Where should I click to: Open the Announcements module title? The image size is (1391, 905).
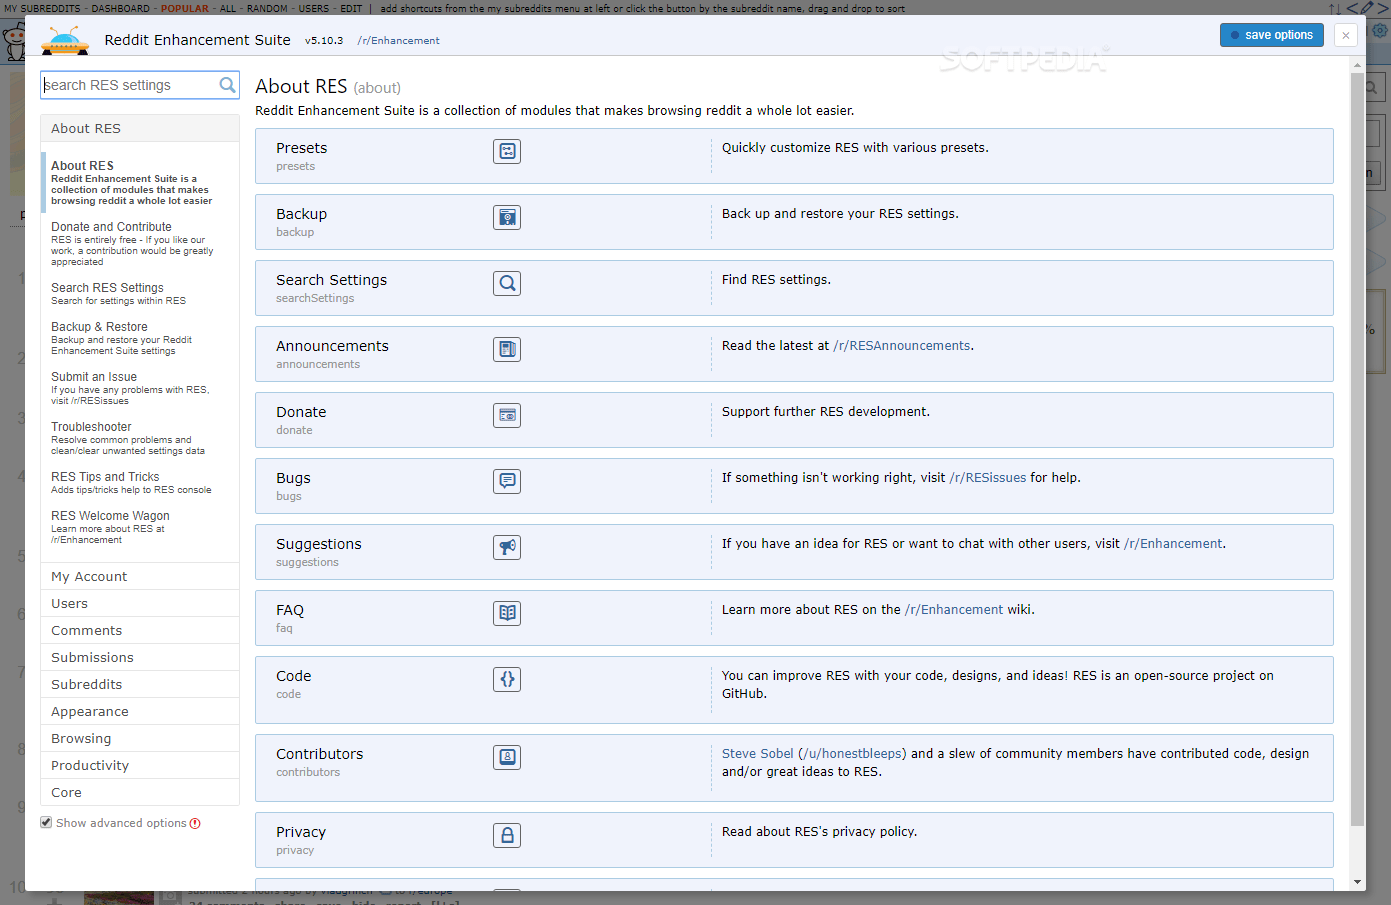[332, 346]
